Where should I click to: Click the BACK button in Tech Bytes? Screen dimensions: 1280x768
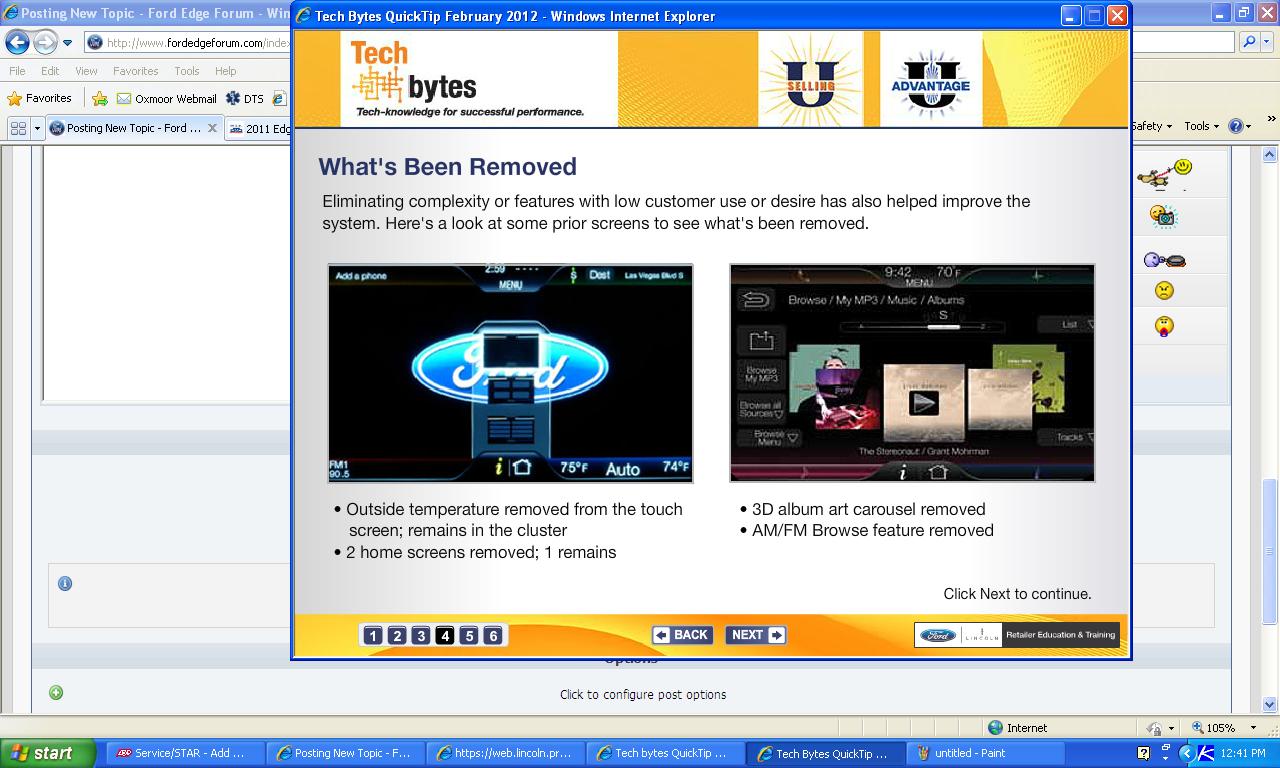coord(682,635)
